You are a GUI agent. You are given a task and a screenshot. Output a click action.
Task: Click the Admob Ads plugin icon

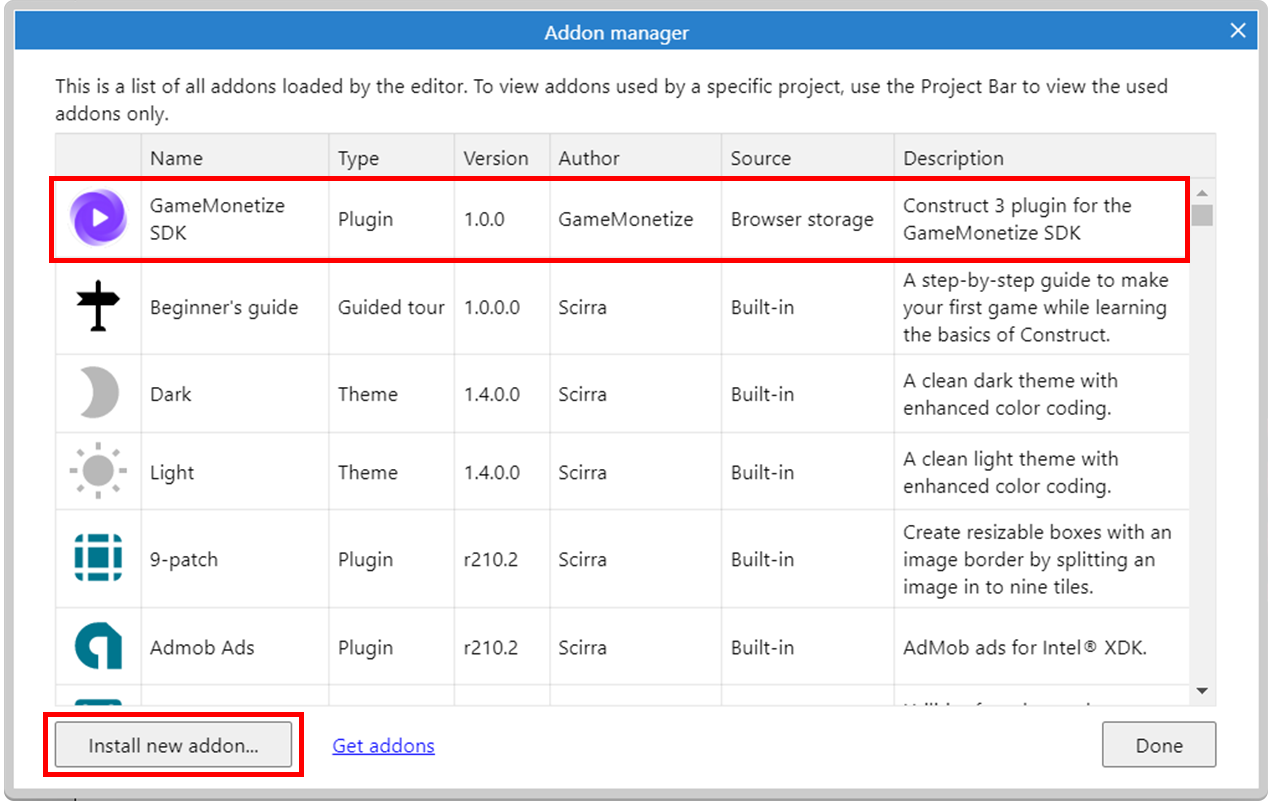tap(98, 646)
